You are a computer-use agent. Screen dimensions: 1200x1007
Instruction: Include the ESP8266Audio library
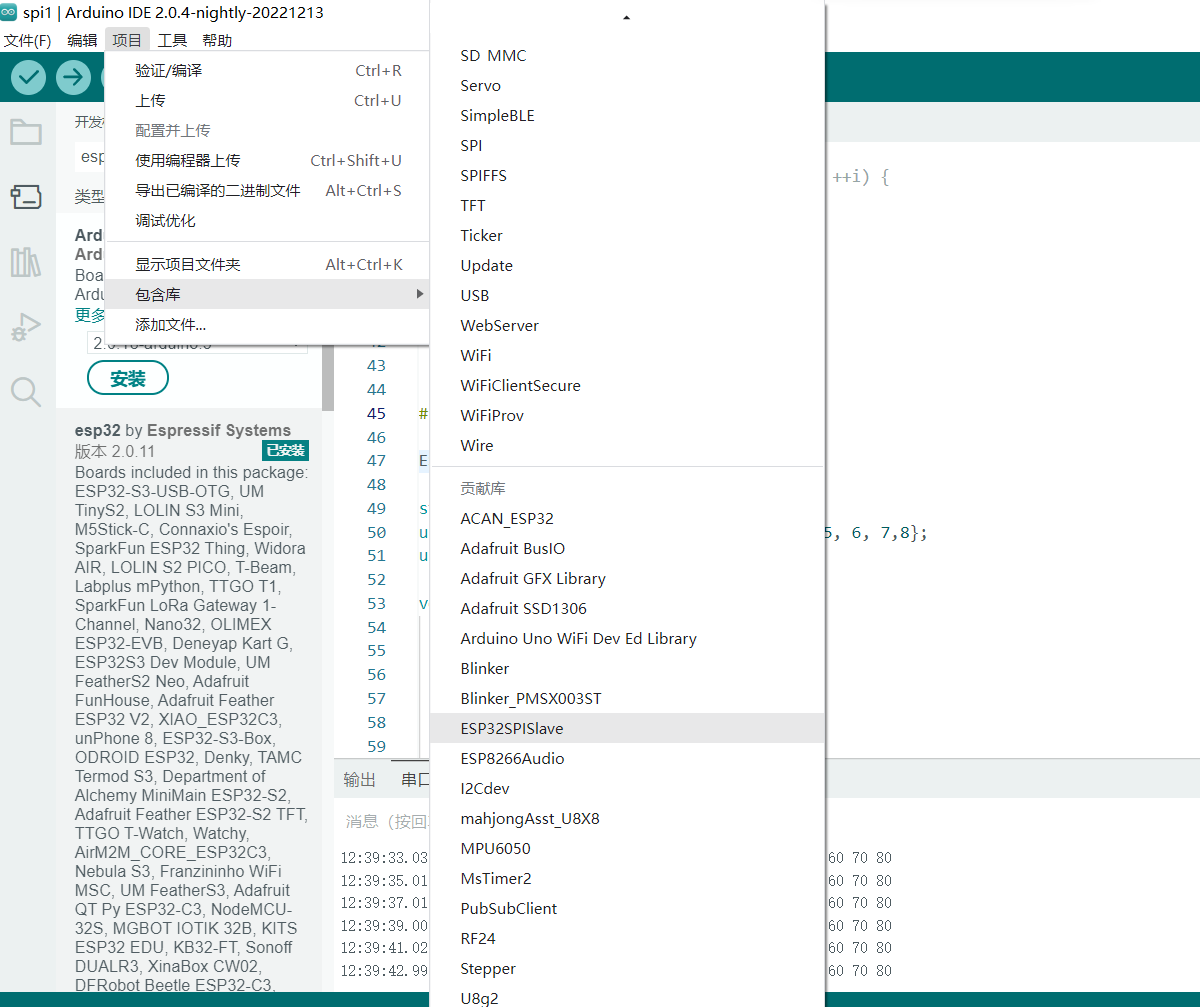pos(627,759)
